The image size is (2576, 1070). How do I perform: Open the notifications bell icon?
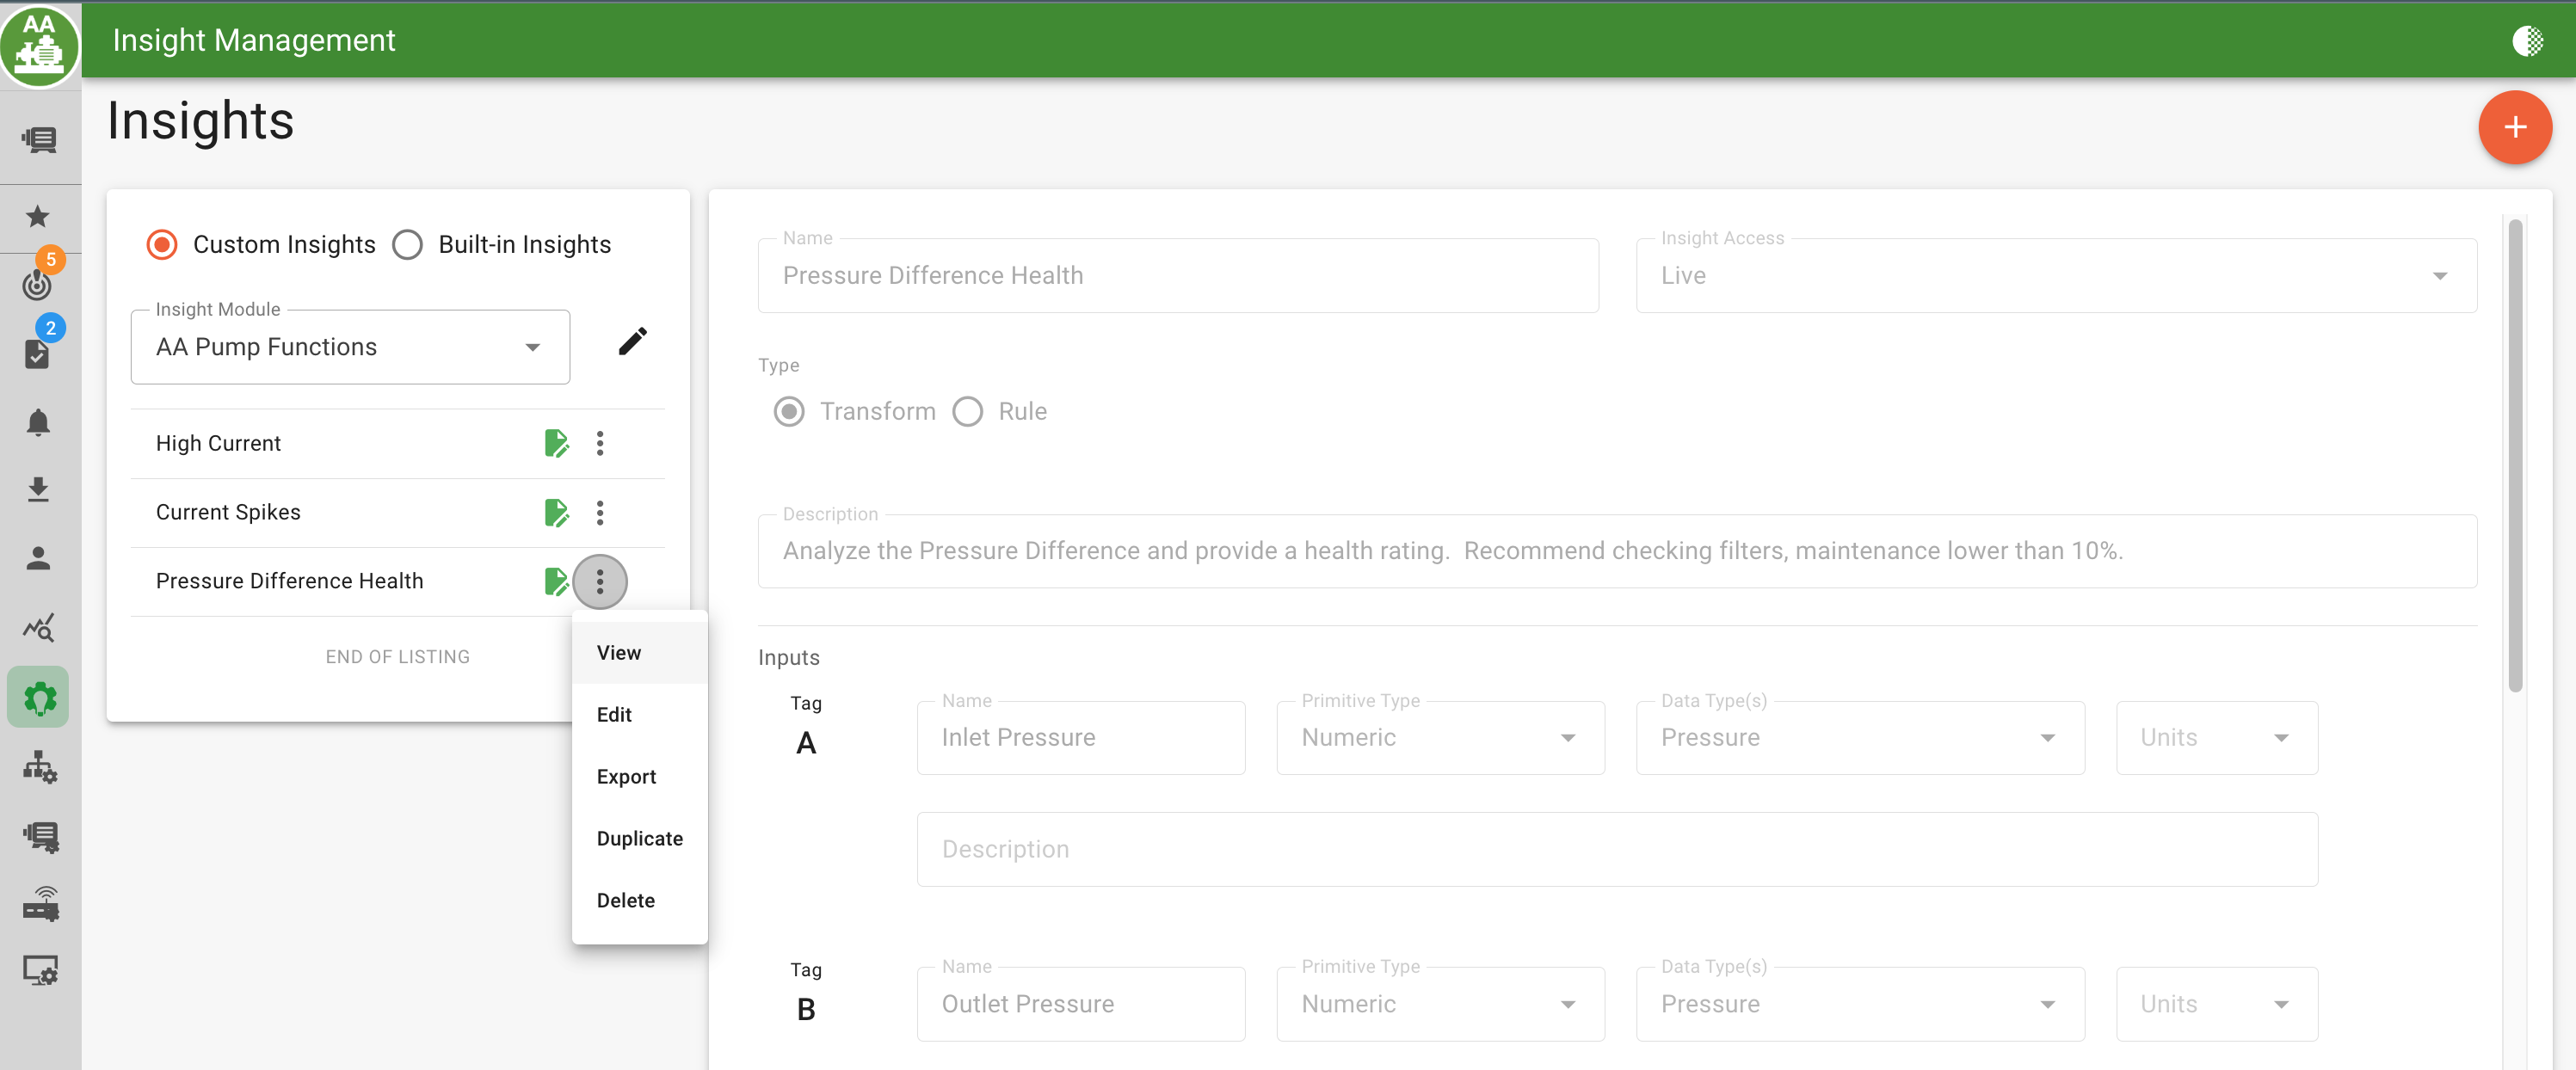[38, 422]
